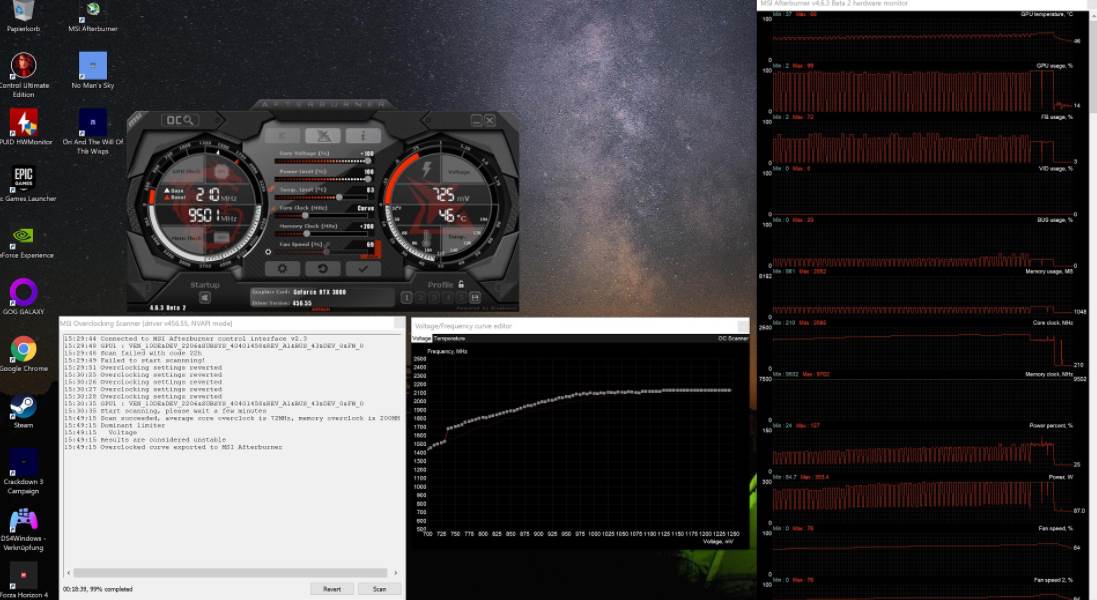Click 'Overclocked curve exported to MSI Afterburner' line

click(x=173, y=447)
